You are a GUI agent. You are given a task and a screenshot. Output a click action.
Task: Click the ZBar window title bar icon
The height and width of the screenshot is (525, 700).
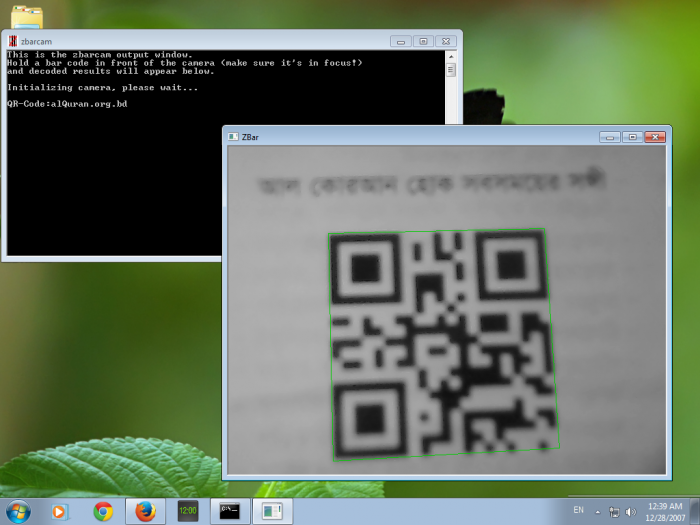click(233, 137)
